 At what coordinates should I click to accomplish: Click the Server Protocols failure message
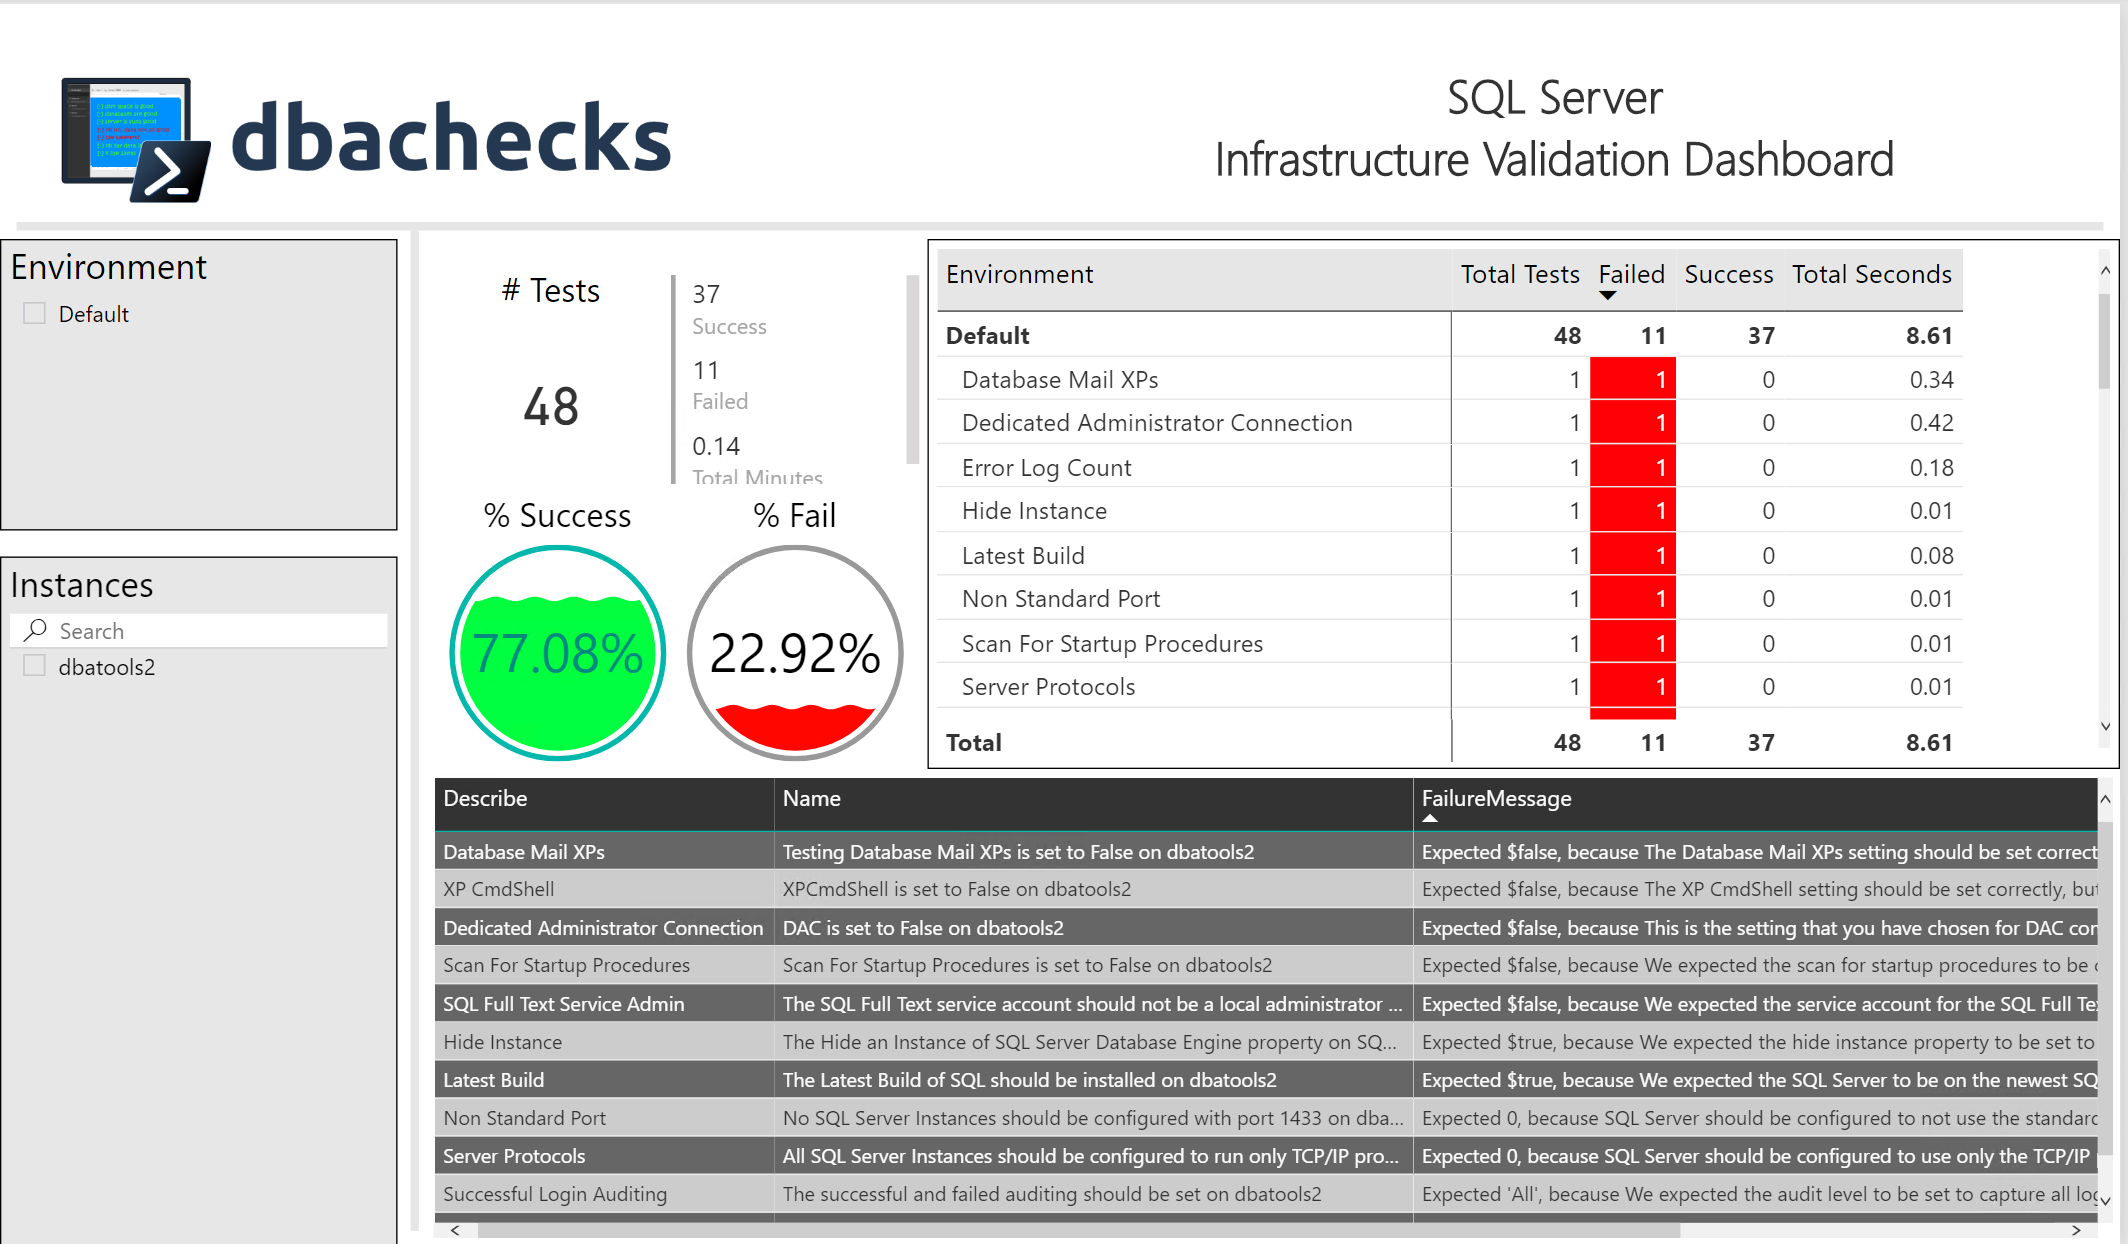[1758, 1155]
